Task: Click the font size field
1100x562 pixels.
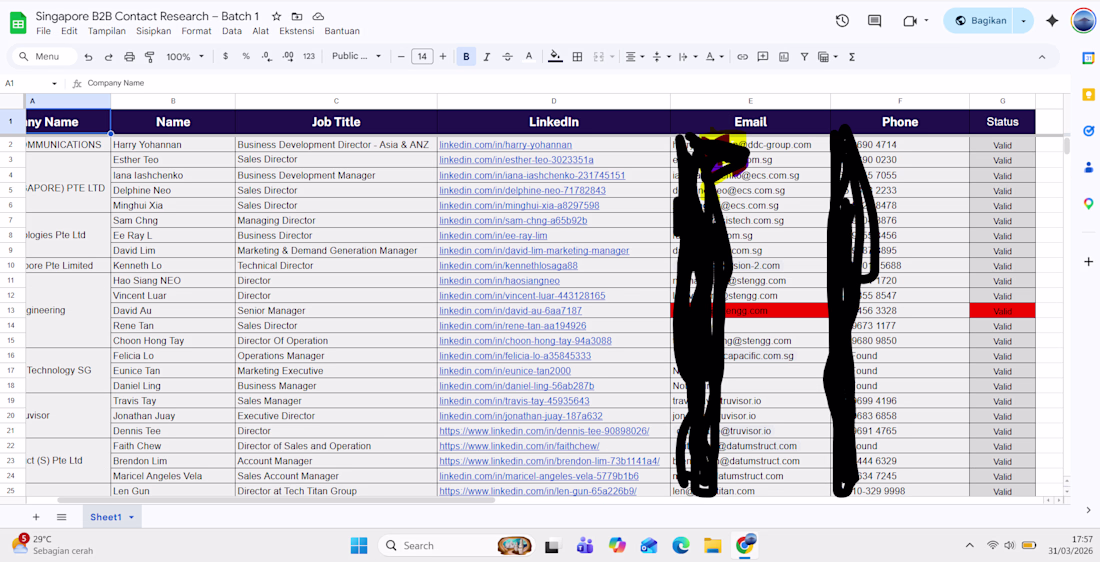Action: pos(422,57)
